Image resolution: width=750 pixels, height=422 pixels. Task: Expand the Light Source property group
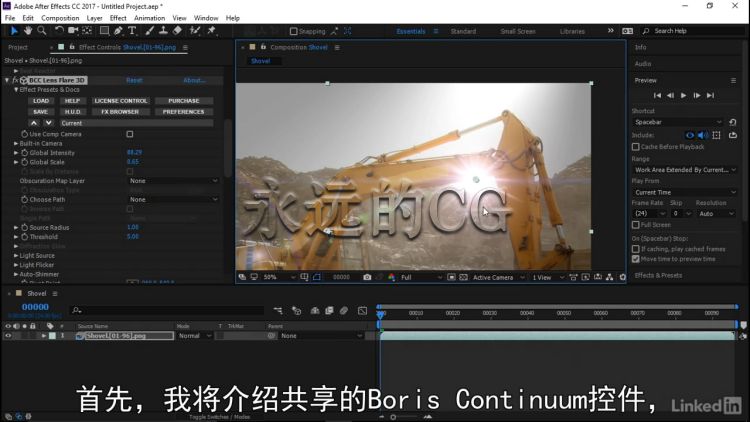coord(16,255)
